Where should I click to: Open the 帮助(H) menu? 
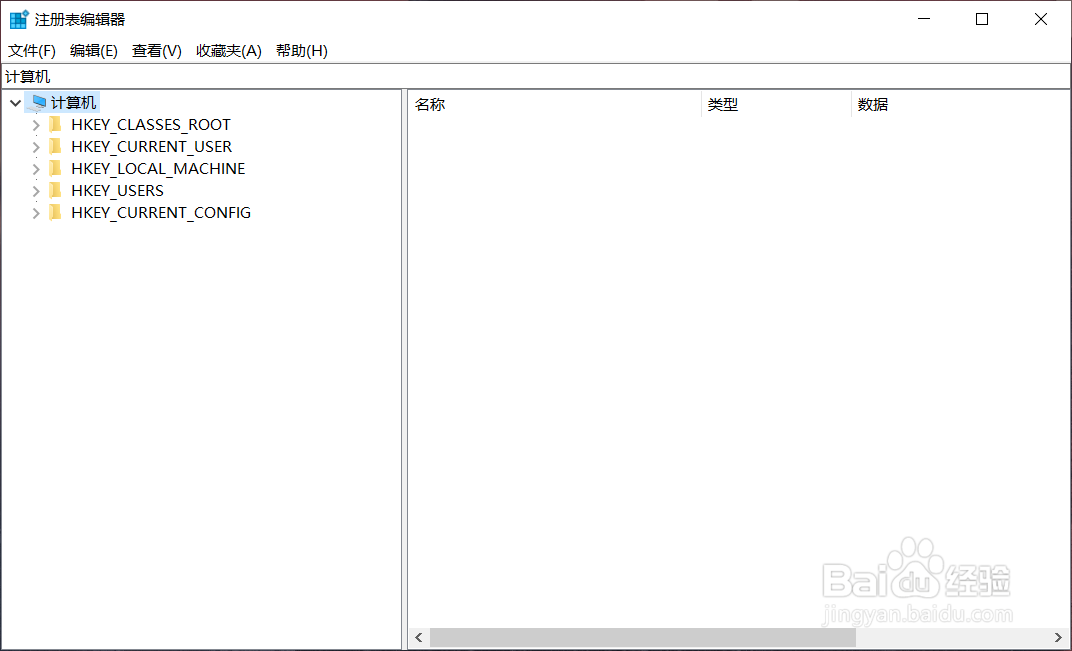[x=302, y=51]
